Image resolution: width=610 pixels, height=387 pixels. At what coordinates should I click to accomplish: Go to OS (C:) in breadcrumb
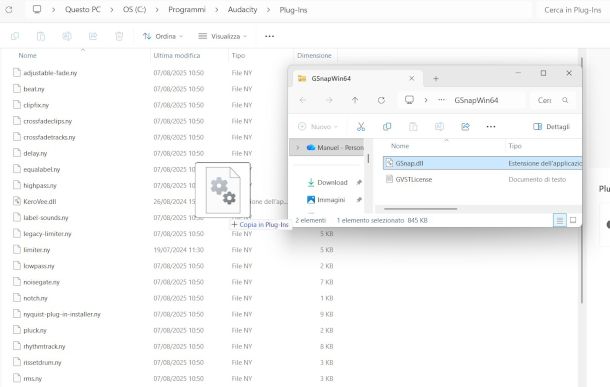coord(134,10)
